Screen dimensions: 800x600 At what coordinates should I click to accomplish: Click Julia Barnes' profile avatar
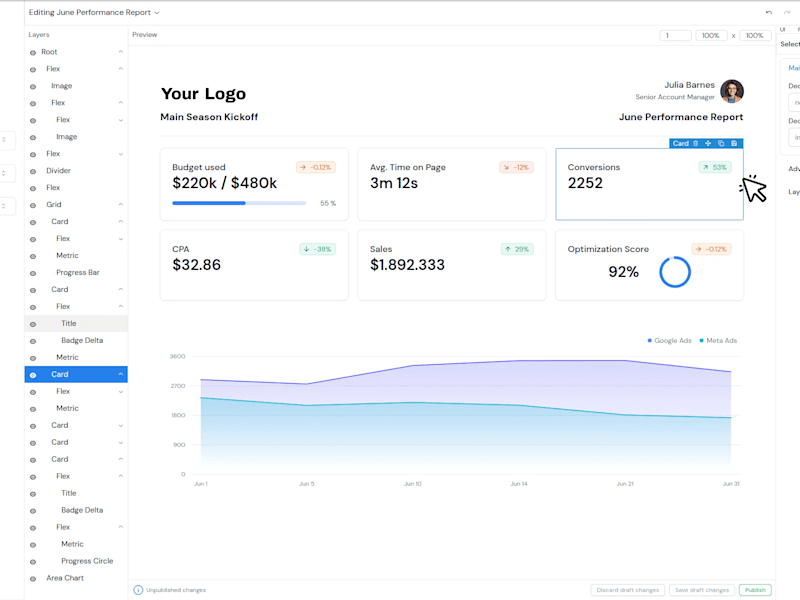[732, 91]
